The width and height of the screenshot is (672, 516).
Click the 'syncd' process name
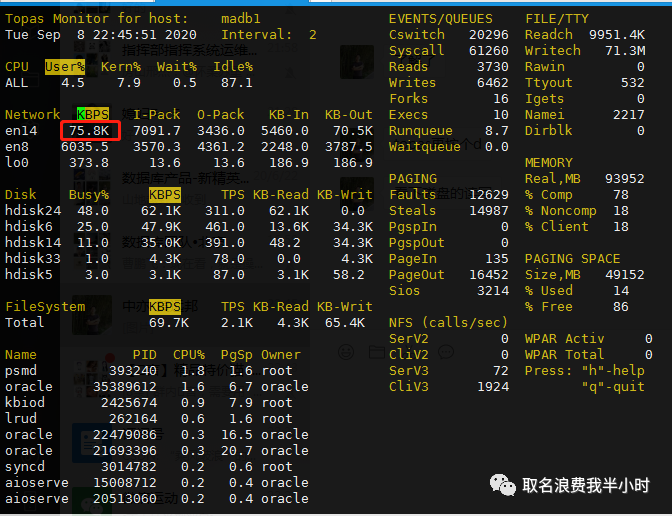coord(25,467)
